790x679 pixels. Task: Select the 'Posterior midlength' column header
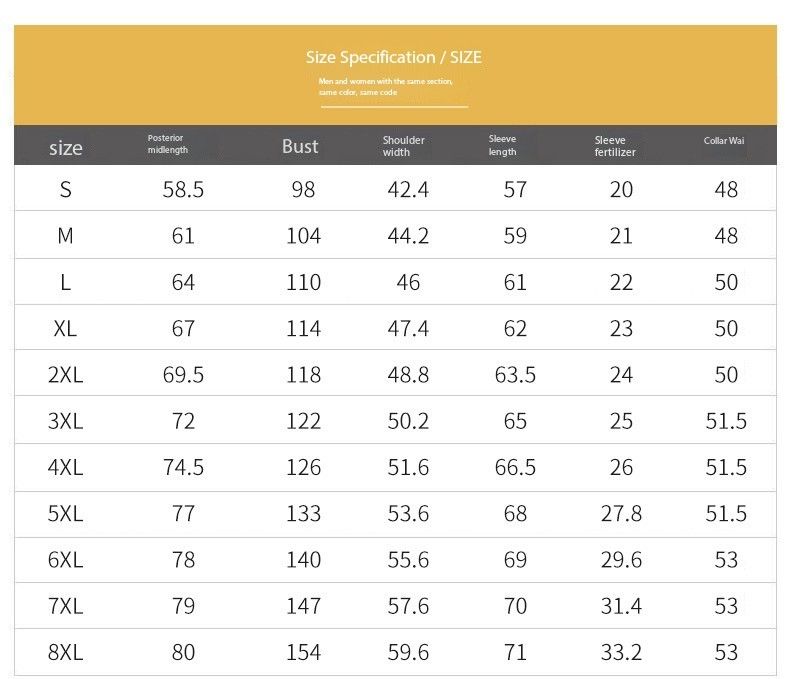[x=167, y=144]
